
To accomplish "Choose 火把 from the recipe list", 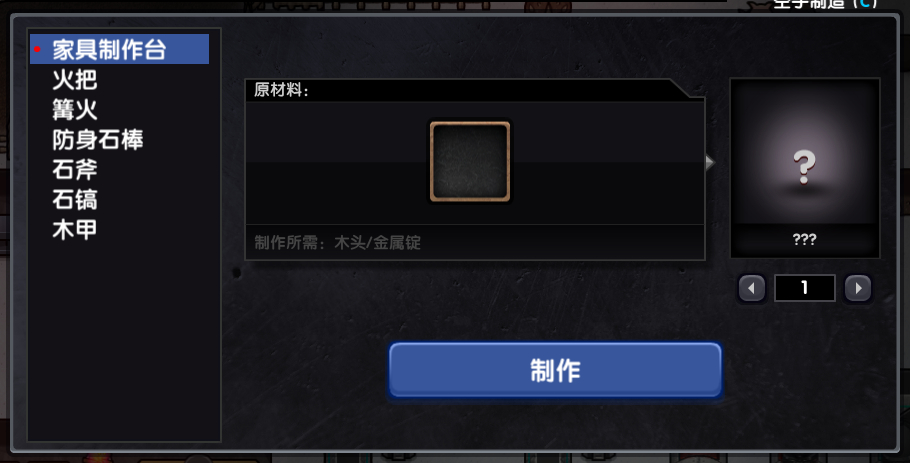I will (x=74, y=79).
